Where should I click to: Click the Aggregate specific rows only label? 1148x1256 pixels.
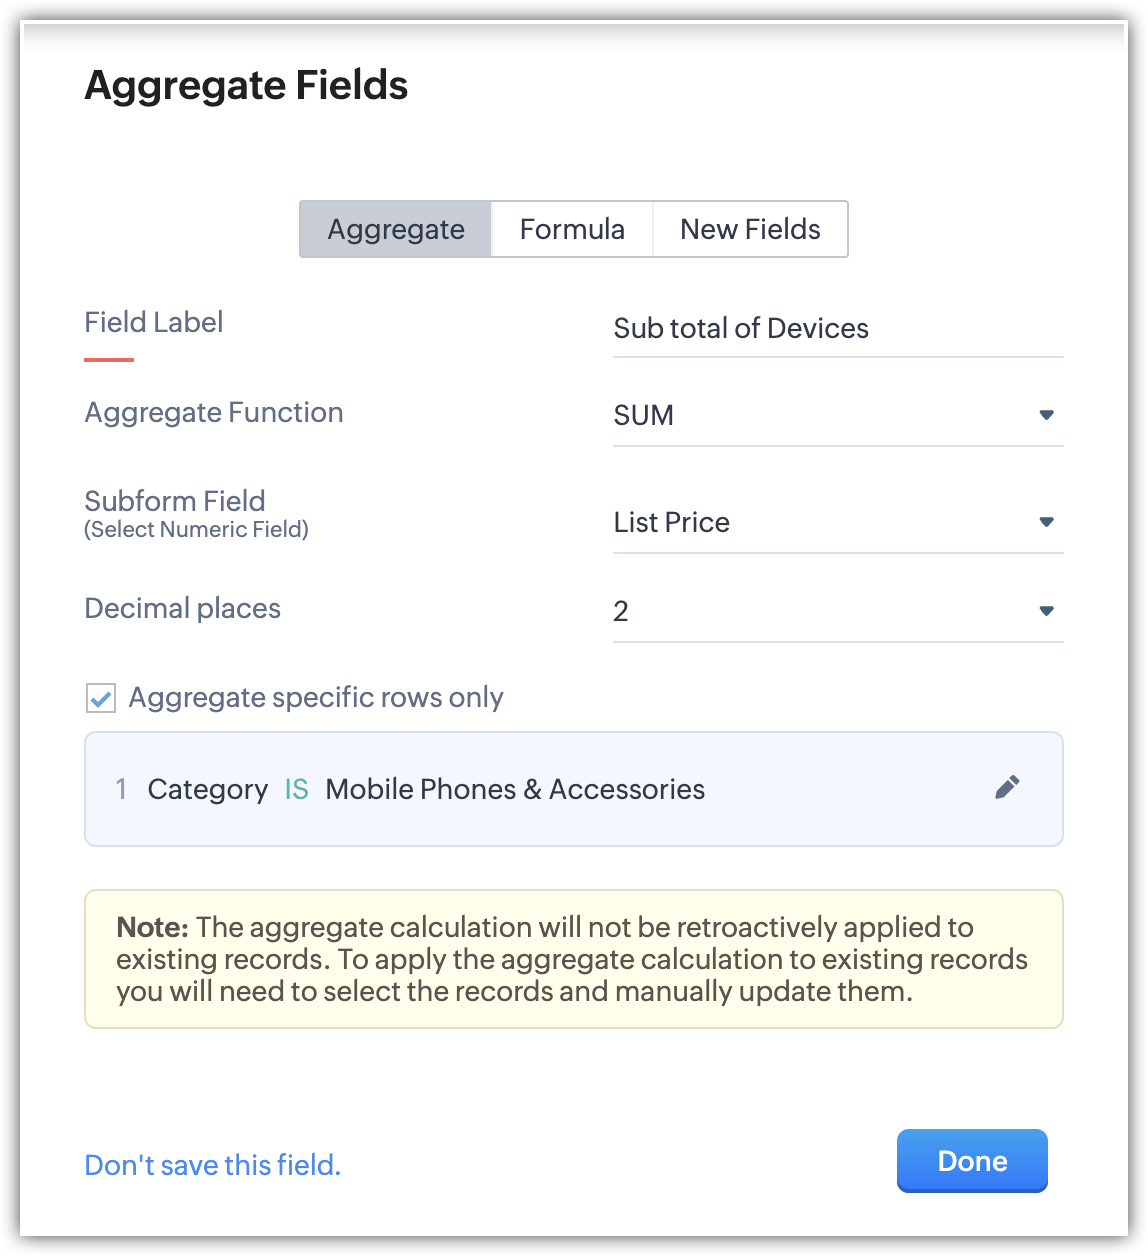(316, 698)
